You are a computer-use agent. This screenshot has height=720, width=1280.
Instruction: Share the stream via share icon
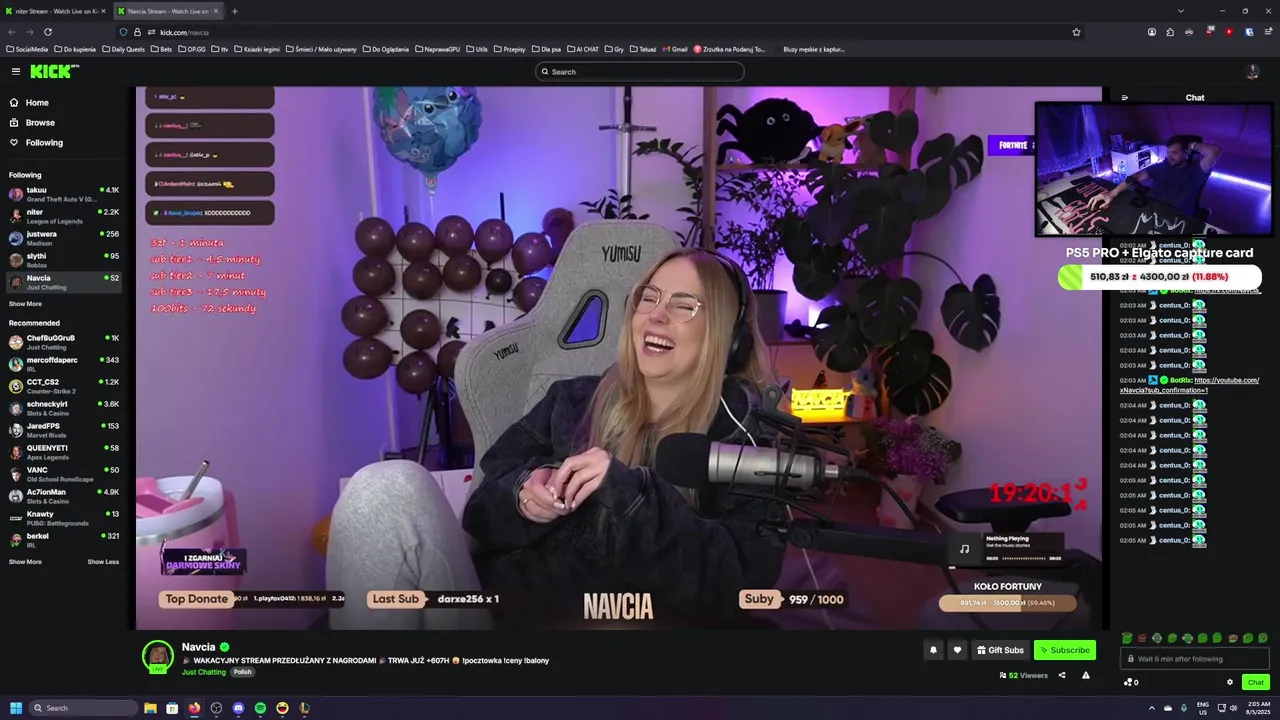pos(1062,675)
